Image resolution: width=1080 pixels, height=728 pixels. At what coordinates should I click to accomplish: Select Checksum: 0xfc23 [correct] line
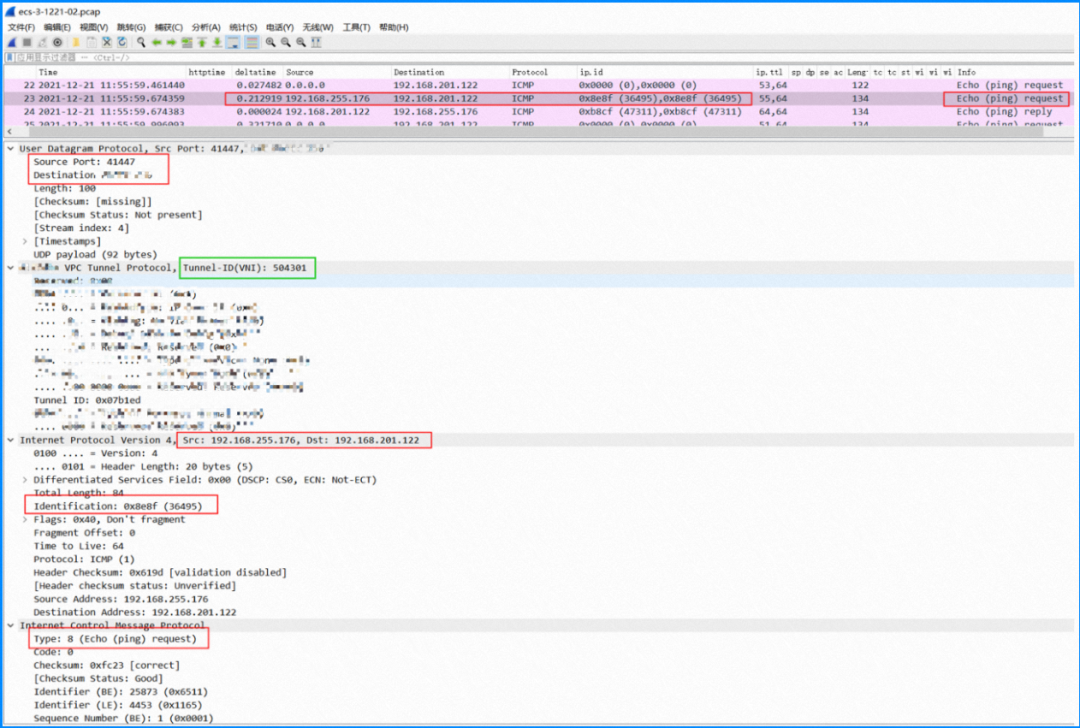click(107, 665)
